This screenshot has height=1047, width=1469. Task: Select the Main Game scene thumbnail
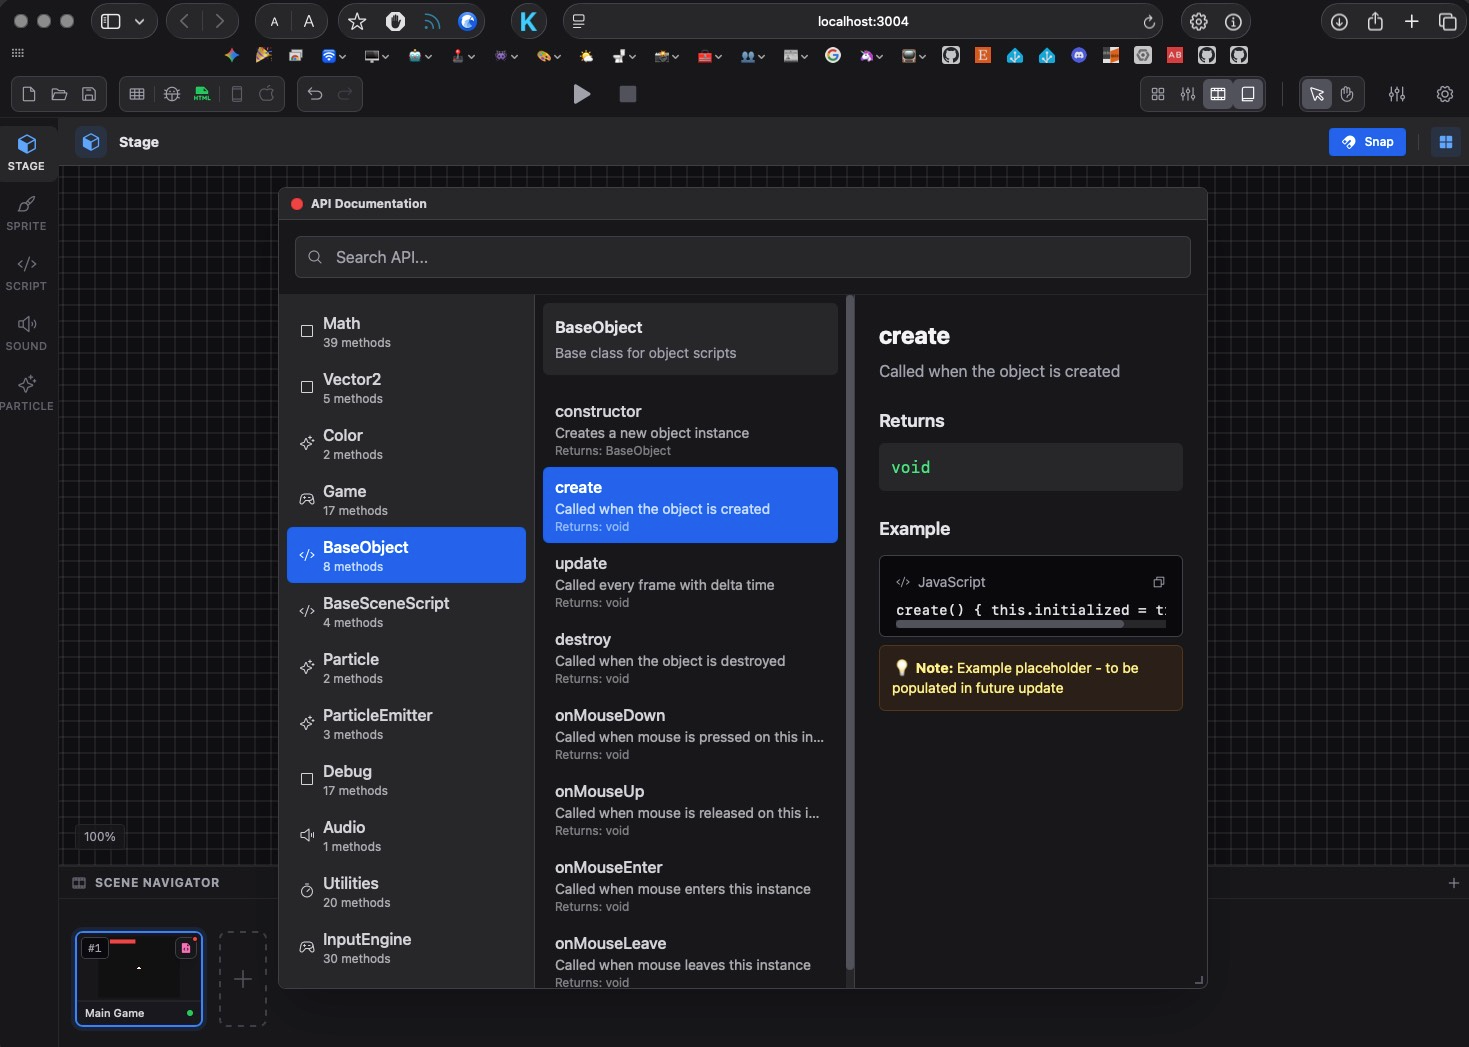pyautogui.click(x=139, y=979)
